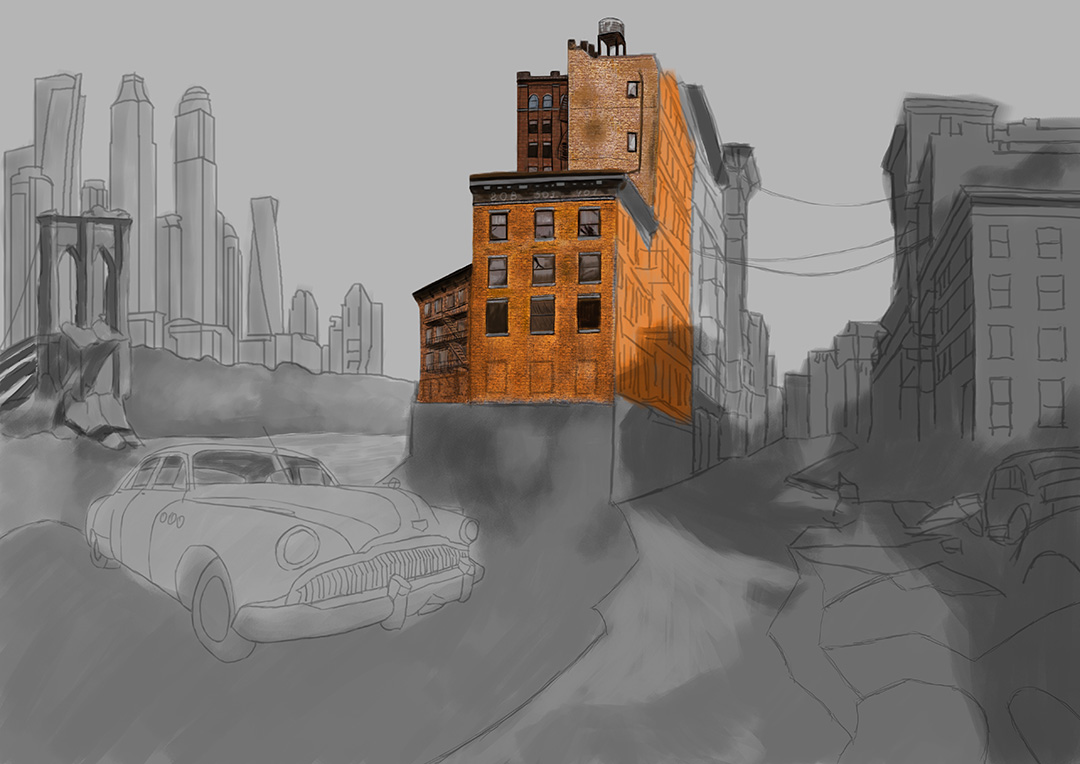Click the shadowed car on the right sidewalk

pos(1020,495)
